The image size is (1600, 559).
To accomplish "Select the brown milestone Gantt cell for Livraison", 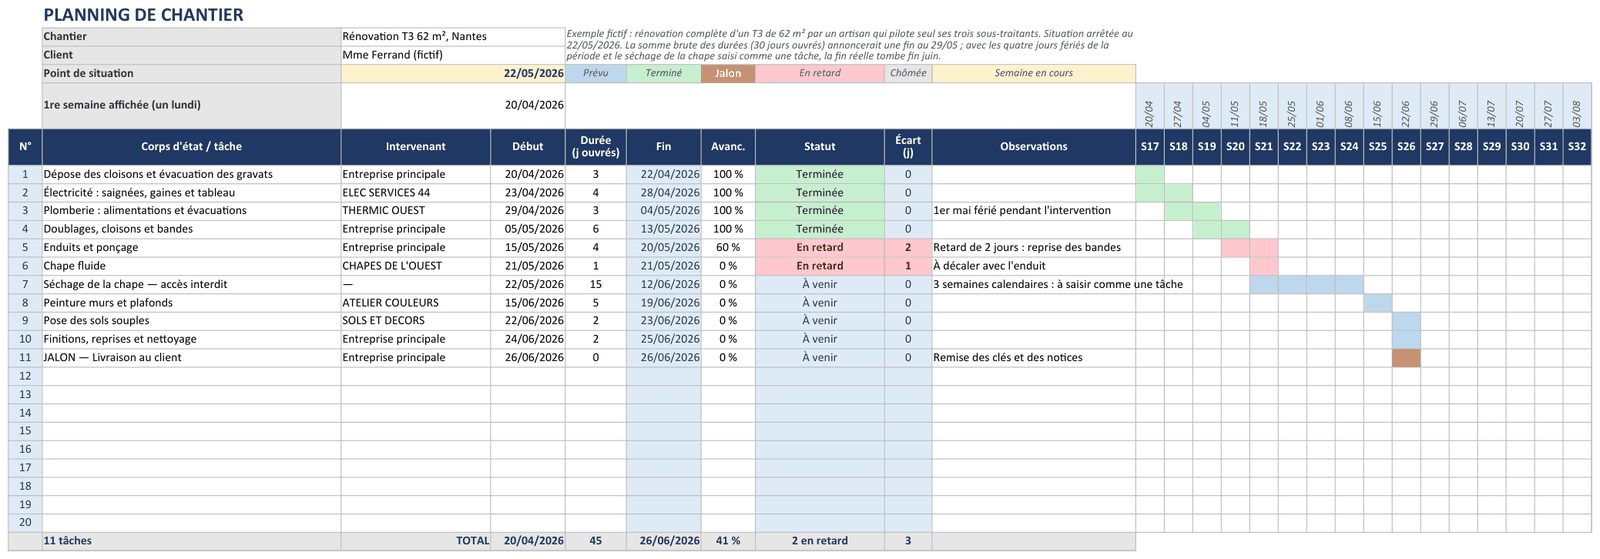I will 1406,357.
